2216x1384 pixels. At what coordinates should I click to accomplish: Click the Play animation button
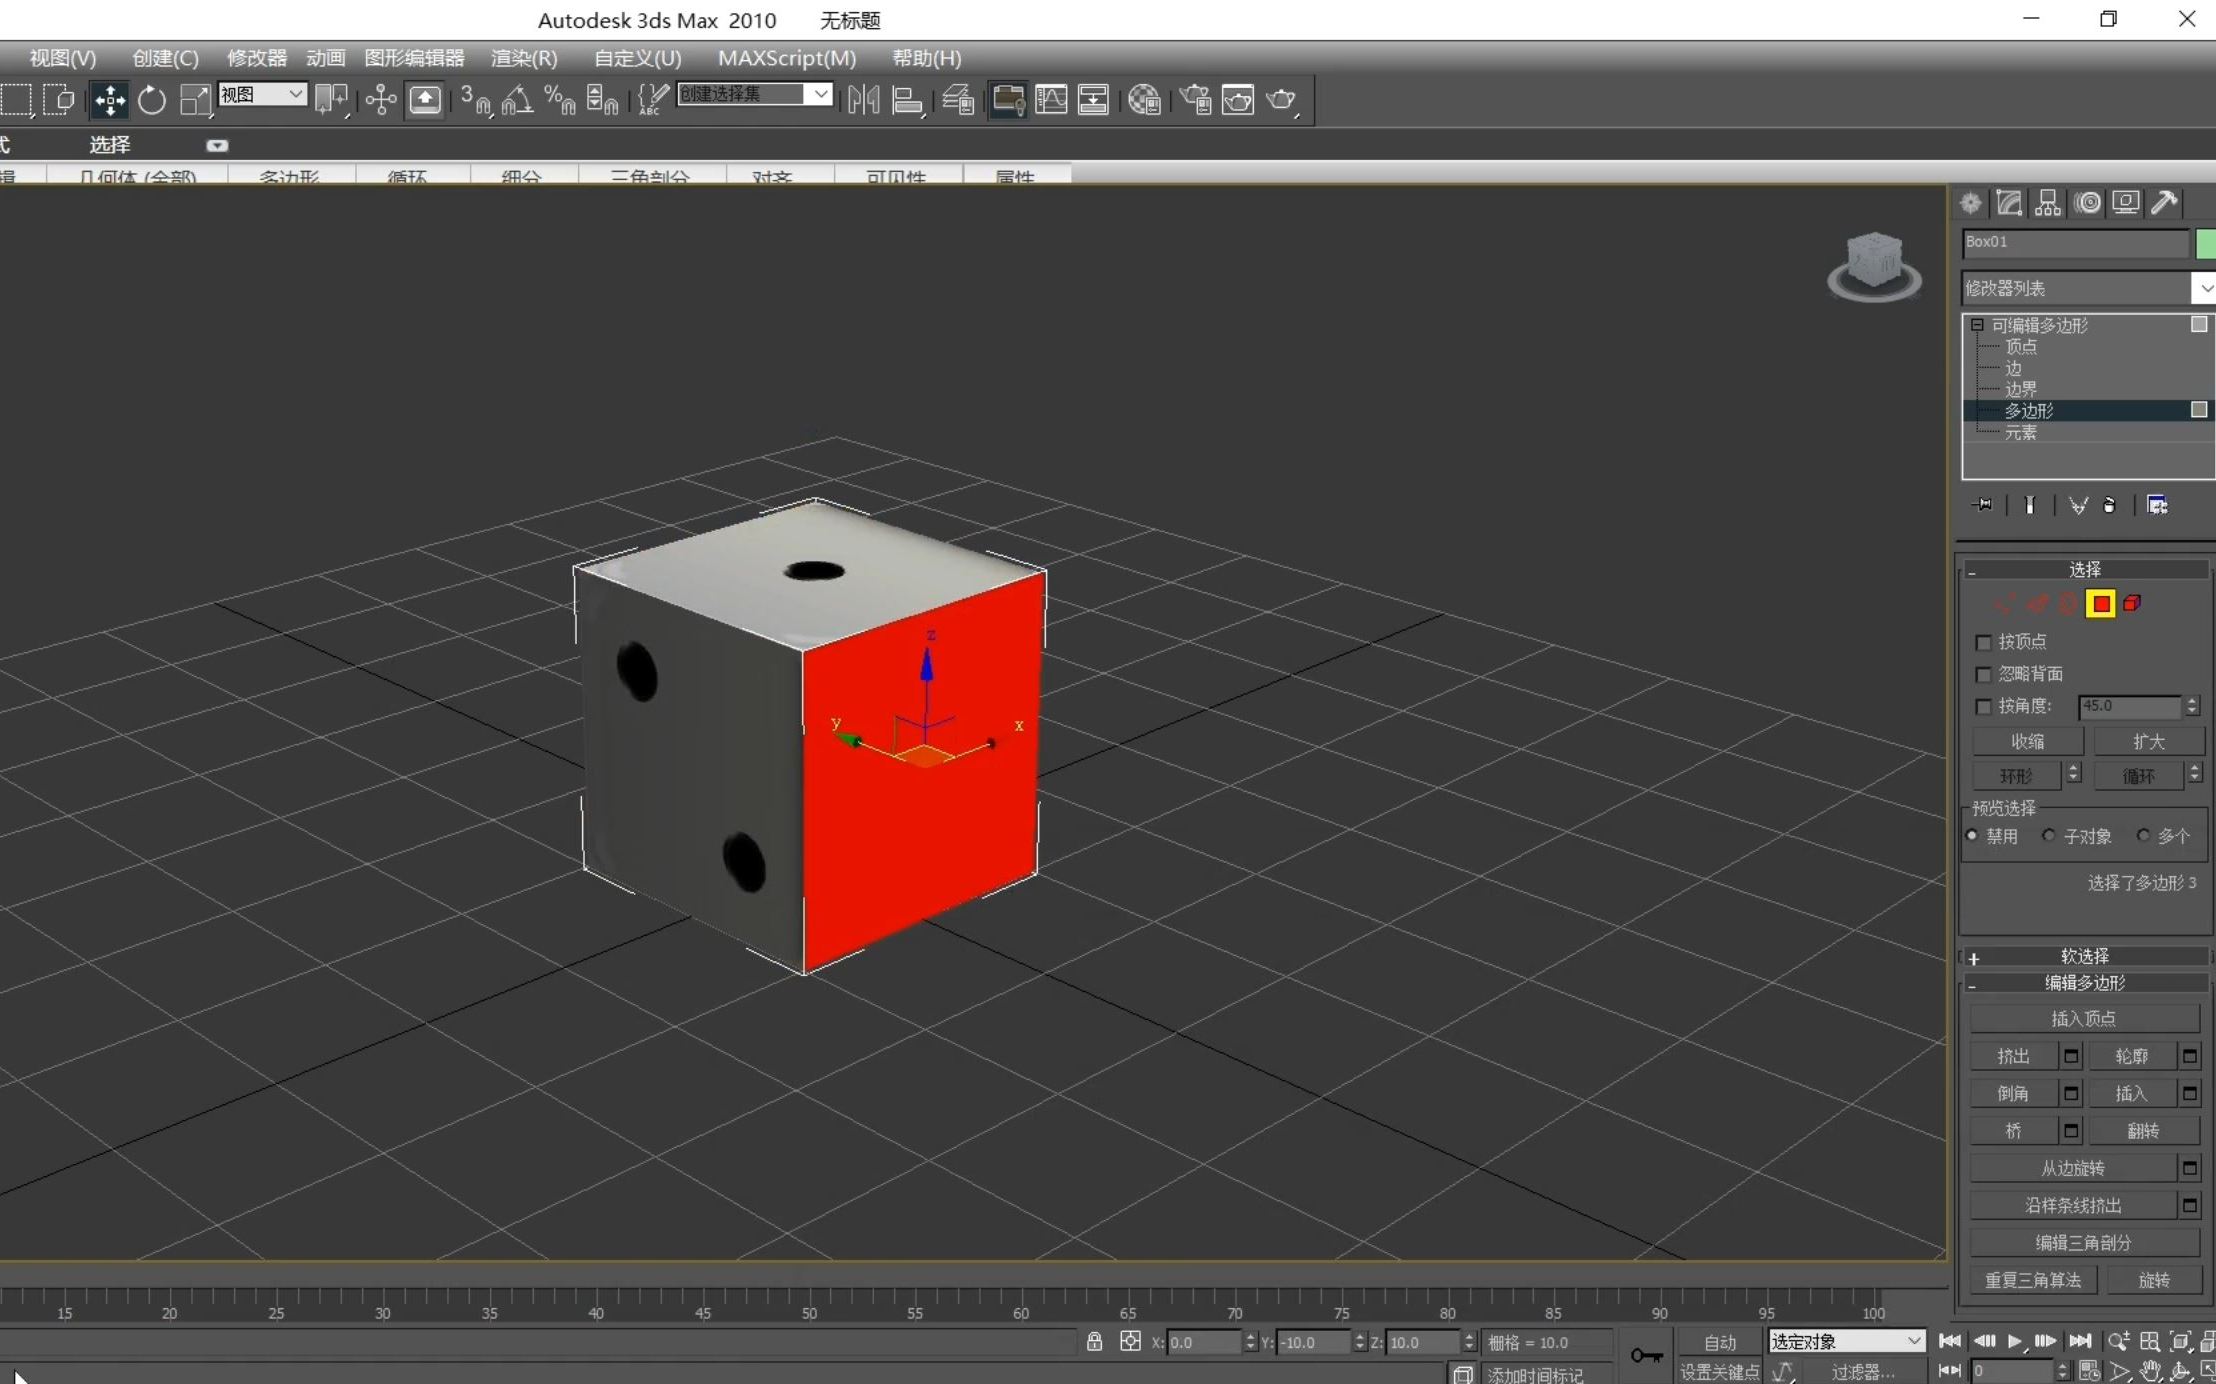2014,1341
